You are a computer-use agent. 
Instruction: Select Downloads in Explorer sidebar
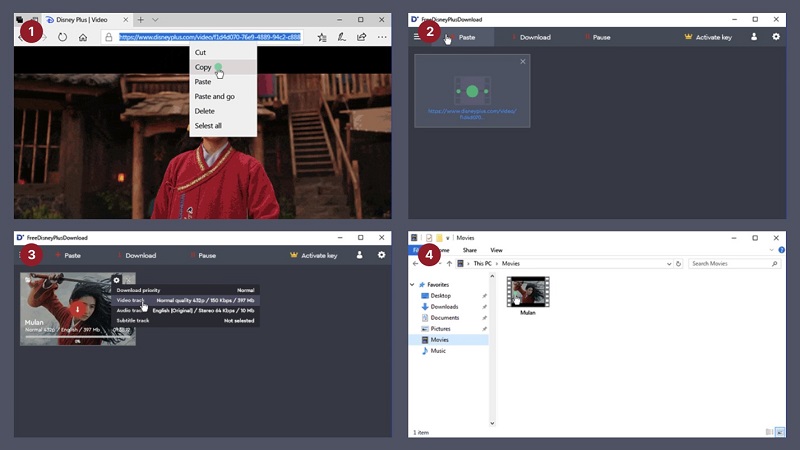pos(444,307)
